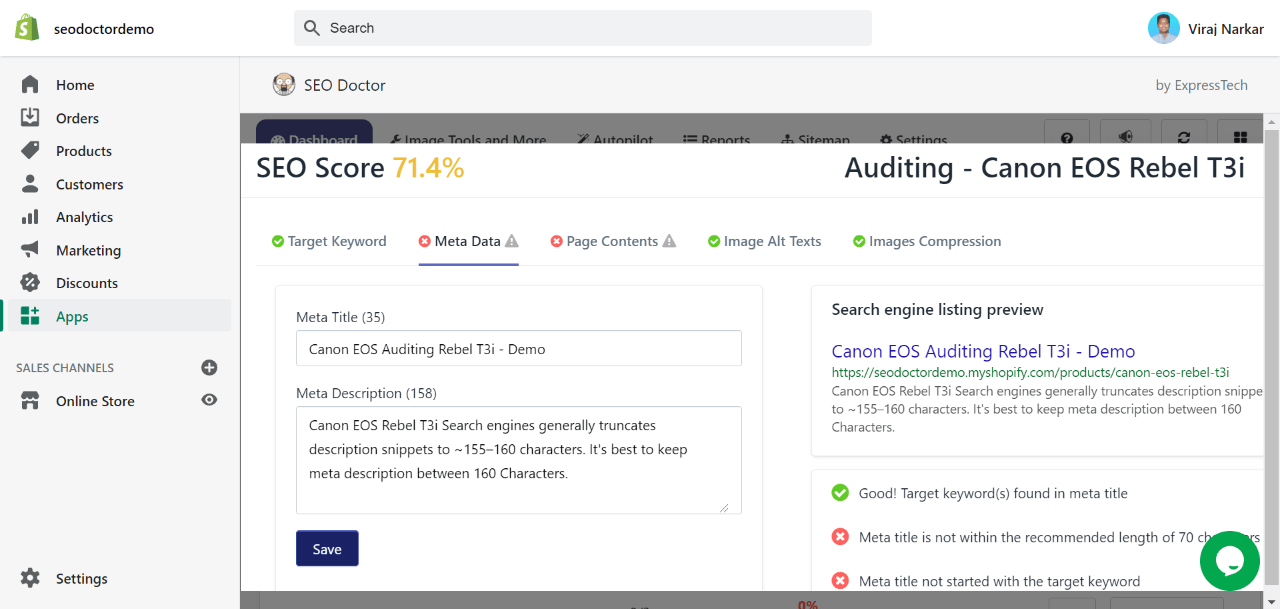Open Customers using the person icon
1280x609 pixels.
click(30, 184)
